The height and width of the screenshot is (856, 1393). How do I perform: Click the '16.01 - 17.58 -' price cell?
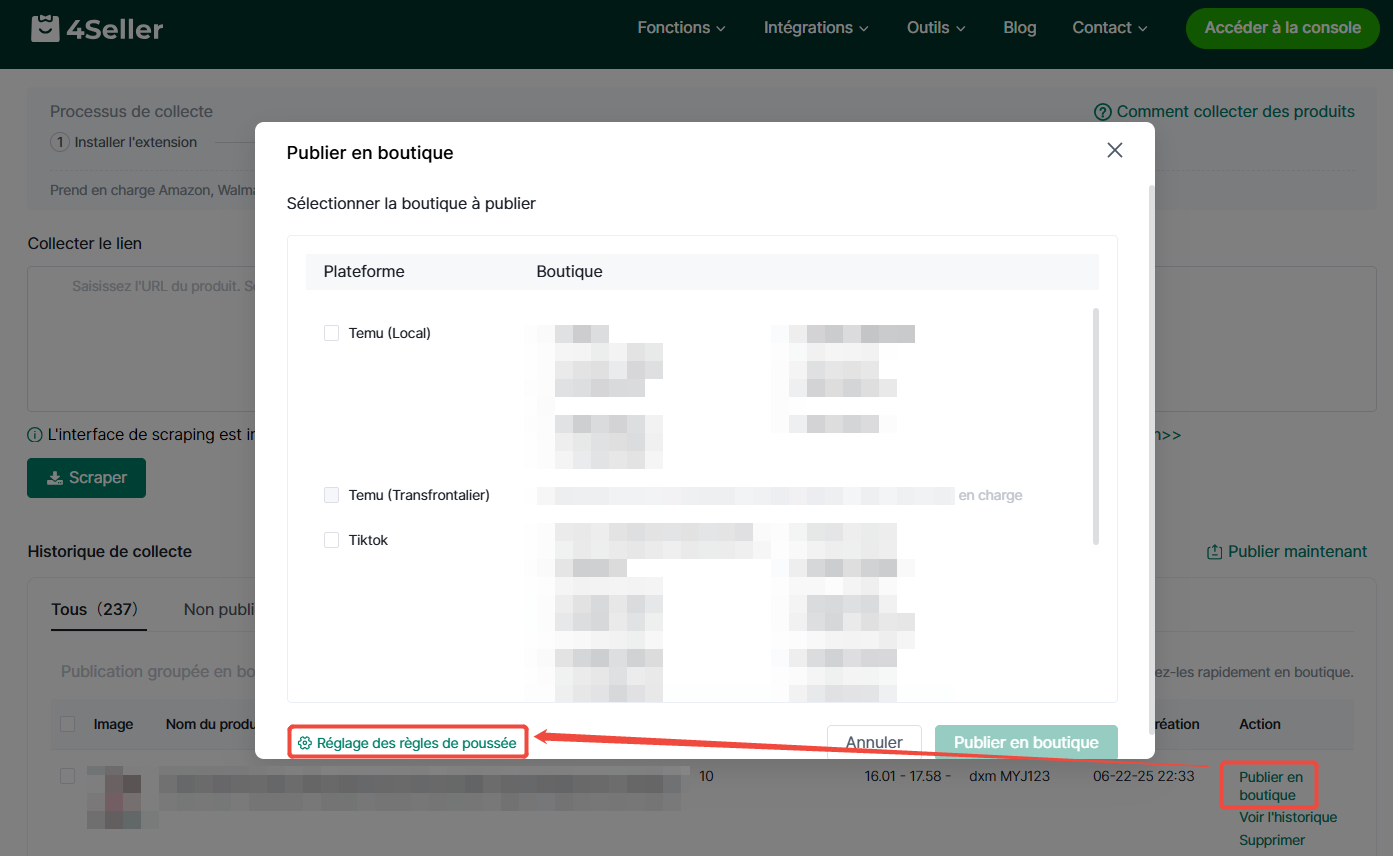point(908,776)
